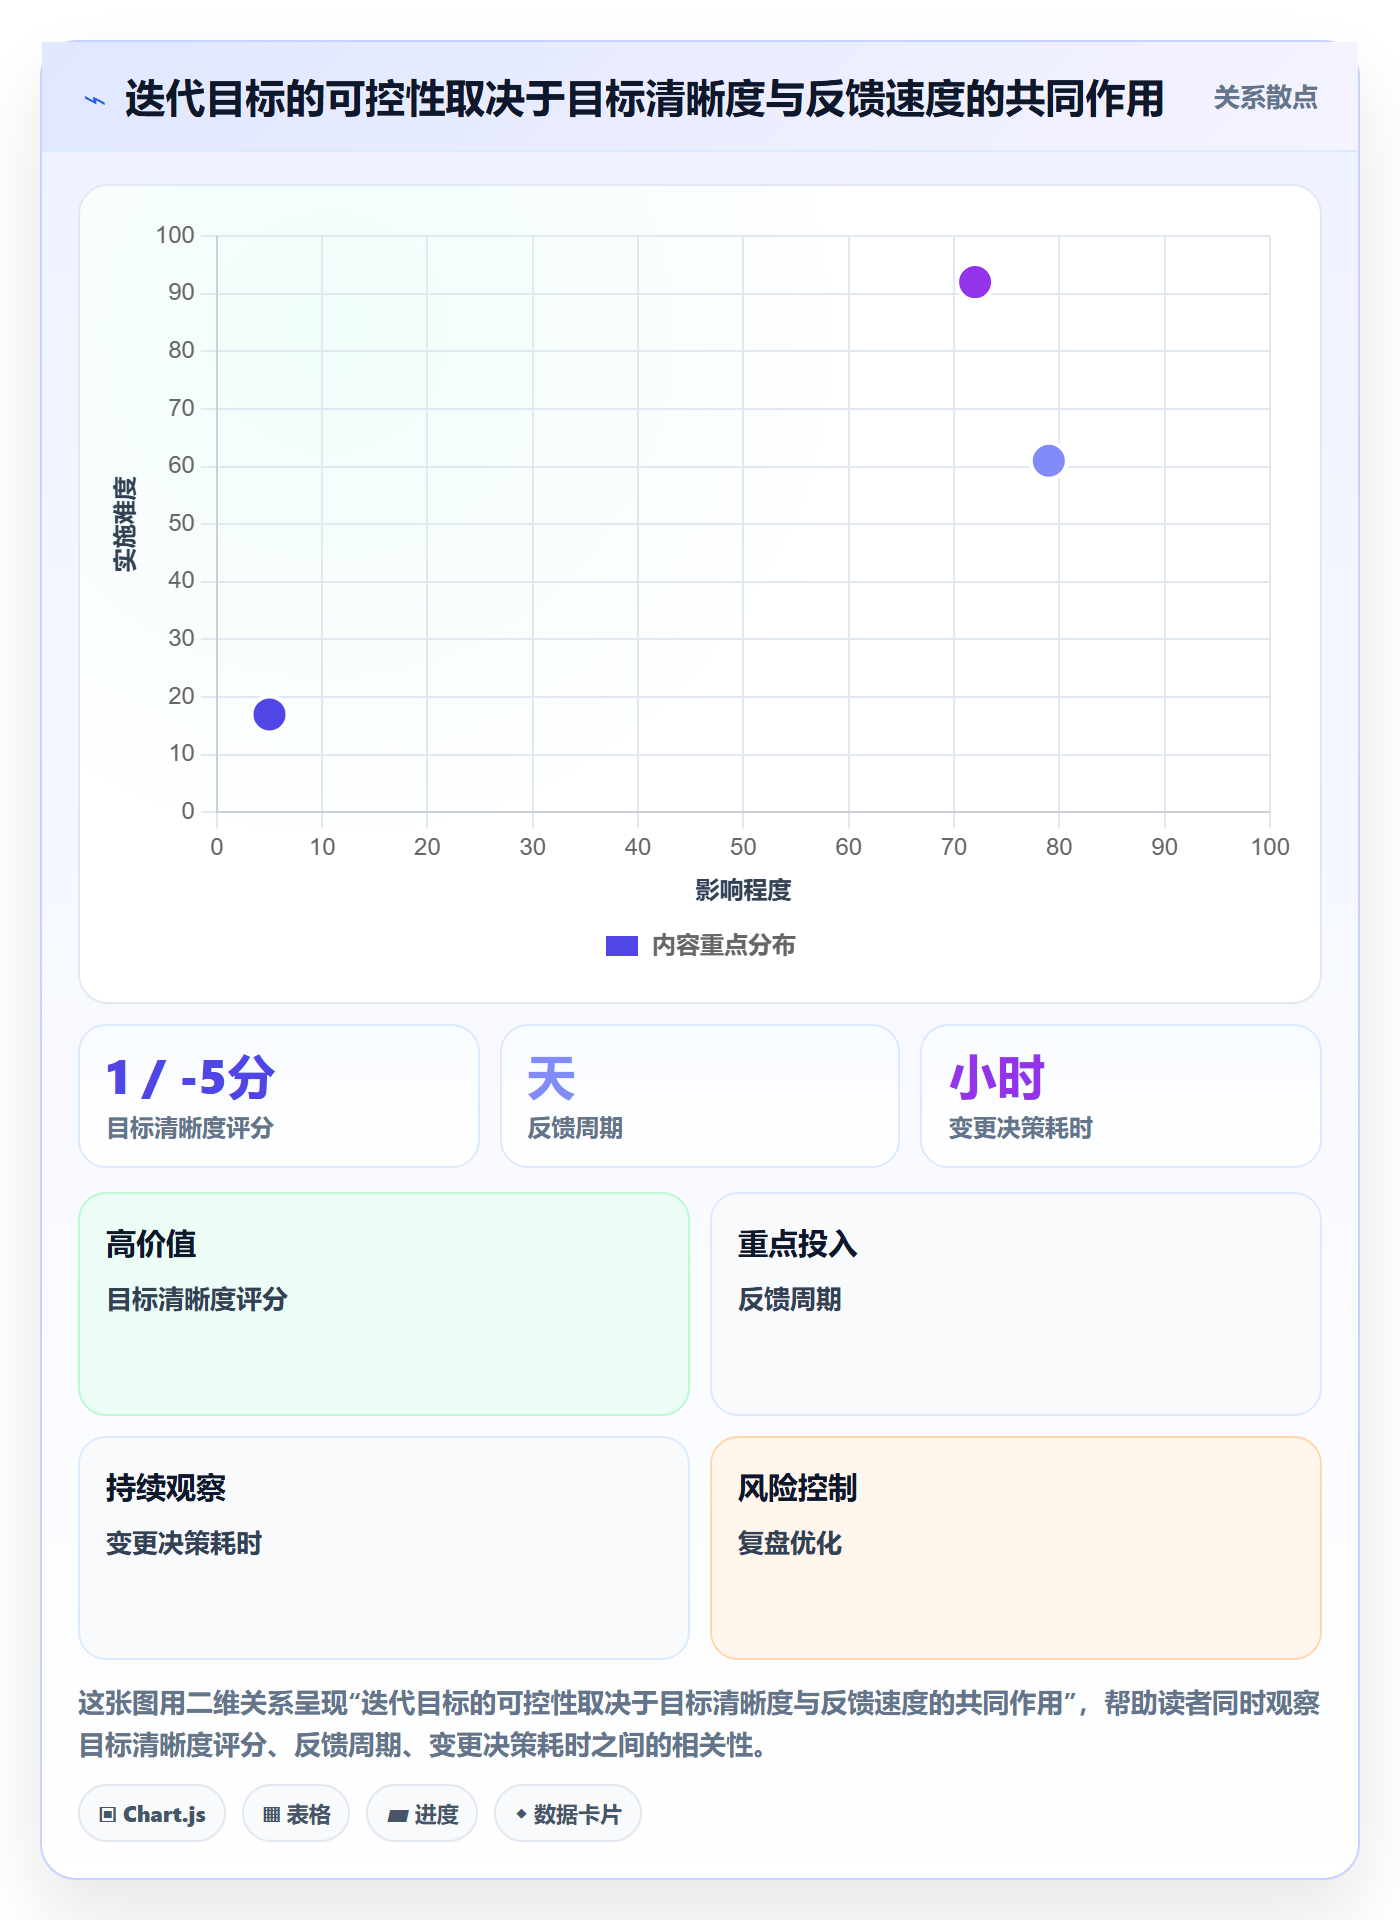Select the 重点投入 quadrant card
Screen dimensions: 1400x1920
click(1016, 1304)
